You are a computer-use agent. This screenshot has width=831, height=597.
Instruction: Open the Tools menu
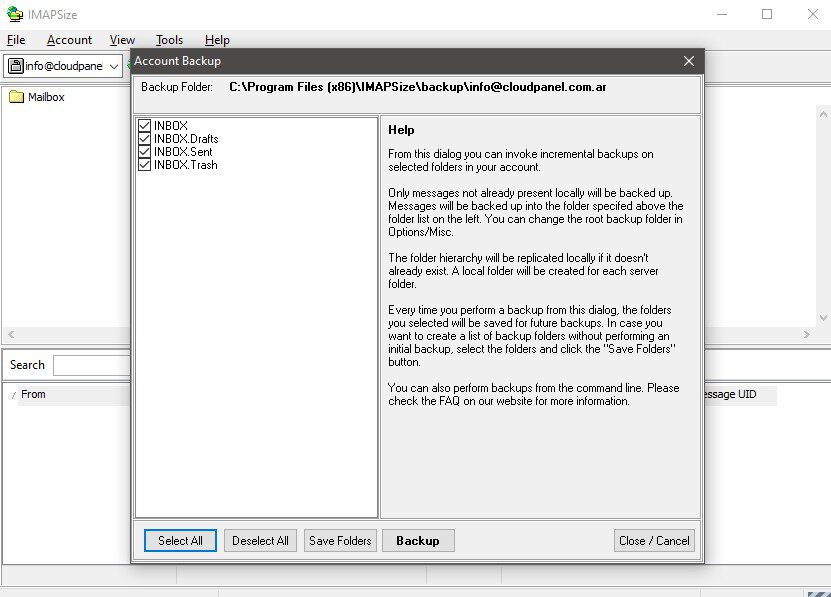pyautogui.click(x=169, y=40)
